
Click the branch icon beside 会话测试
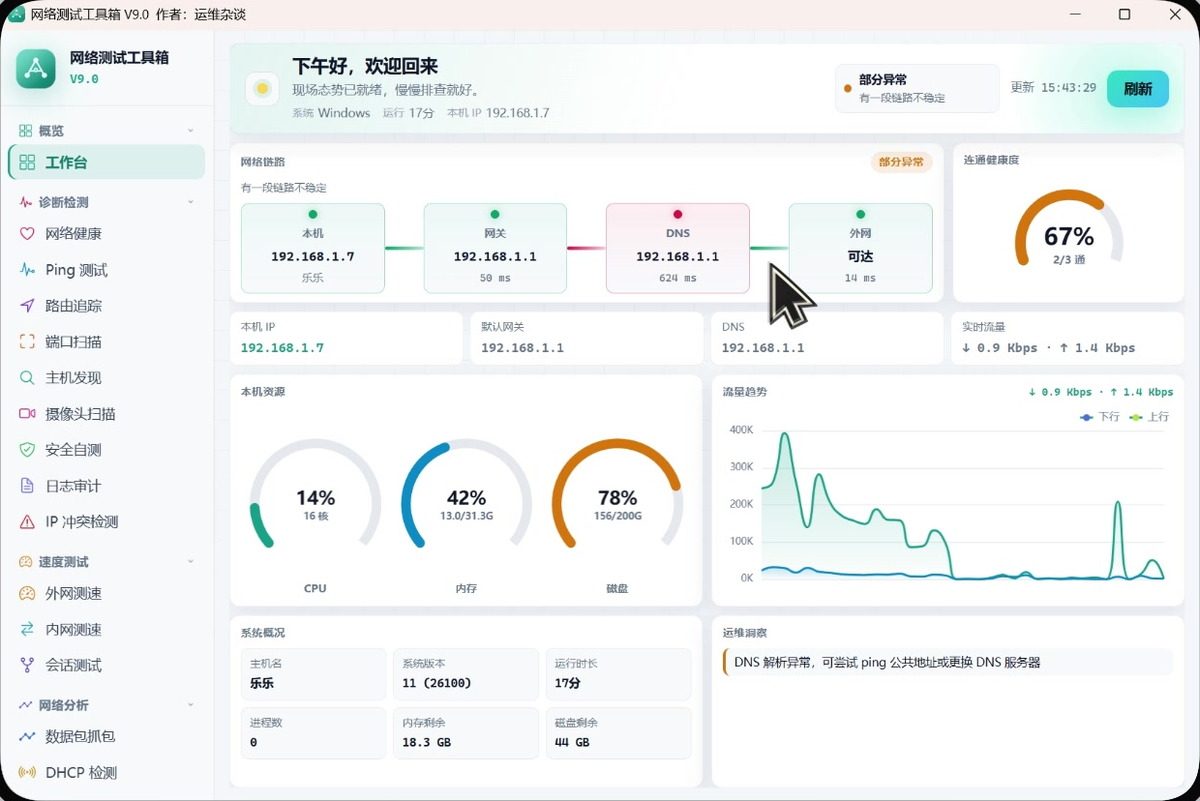point(27,665)
